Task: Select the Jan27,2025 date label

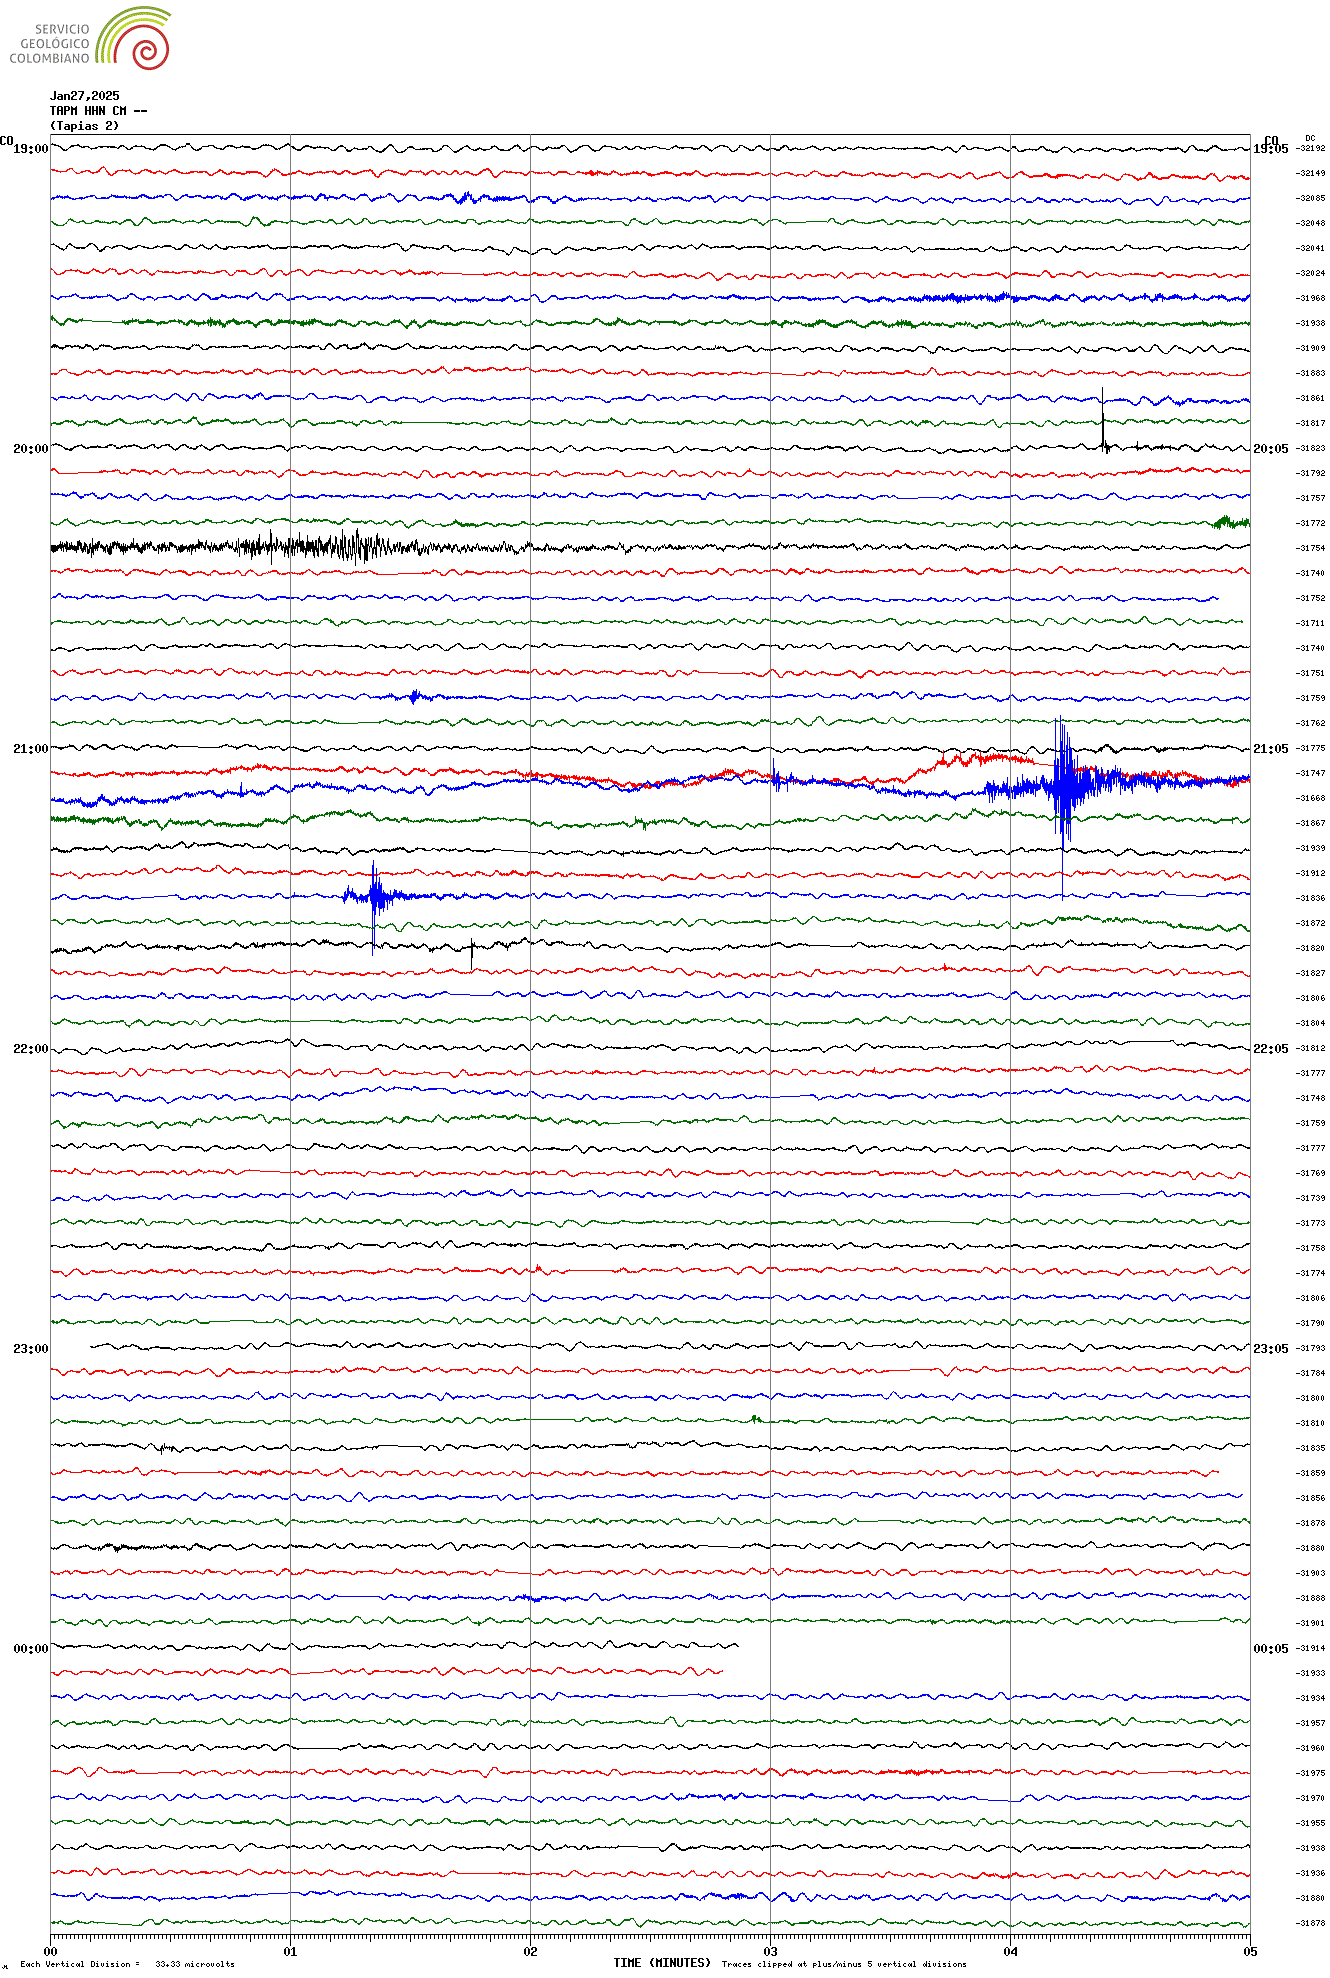Action: click(x=85, y=96)
